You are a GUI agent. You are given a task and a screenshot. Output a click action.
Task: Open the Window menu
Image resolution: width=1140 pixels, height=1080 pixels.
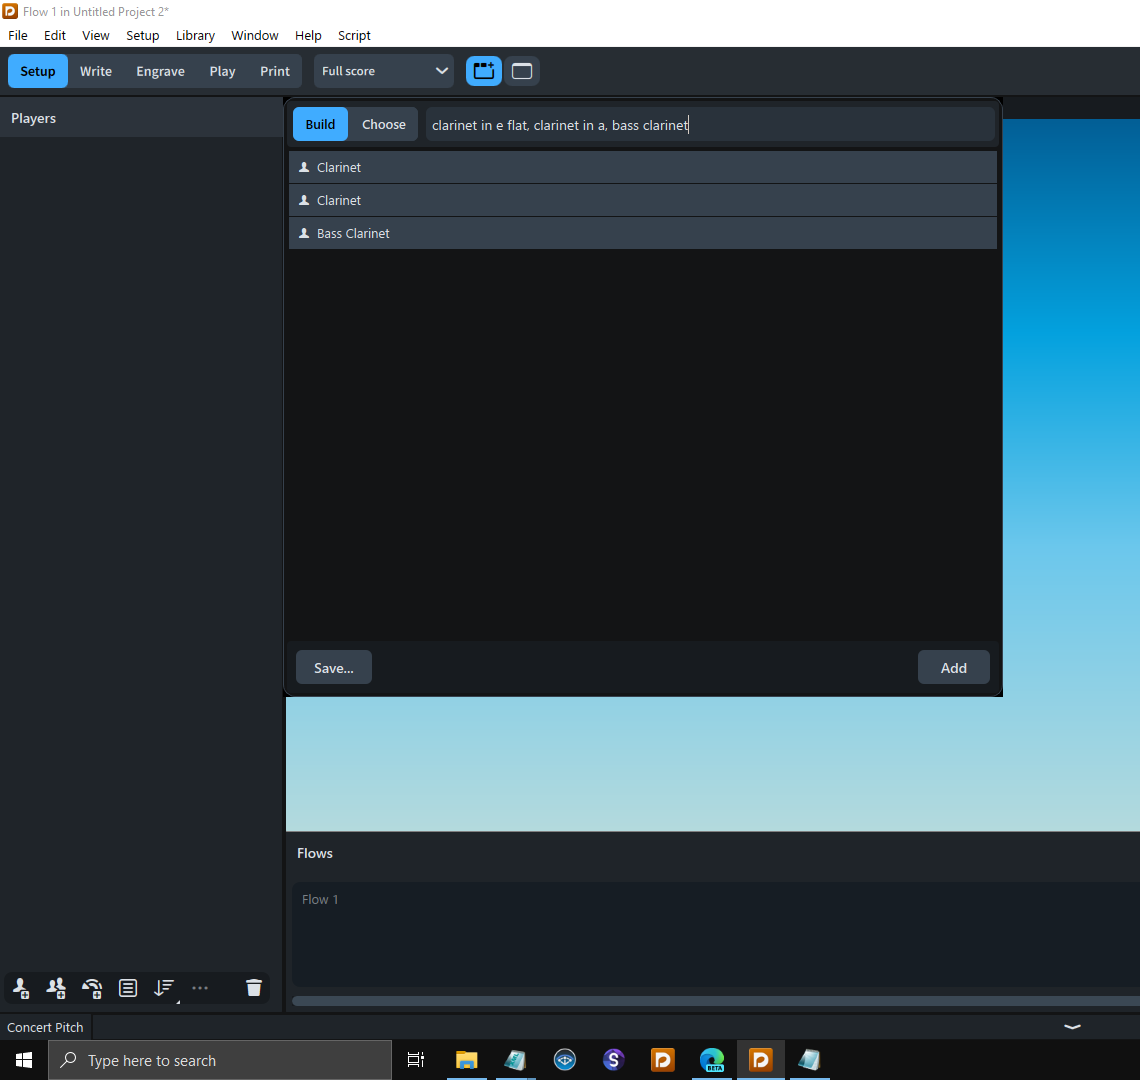coord(254,36)
